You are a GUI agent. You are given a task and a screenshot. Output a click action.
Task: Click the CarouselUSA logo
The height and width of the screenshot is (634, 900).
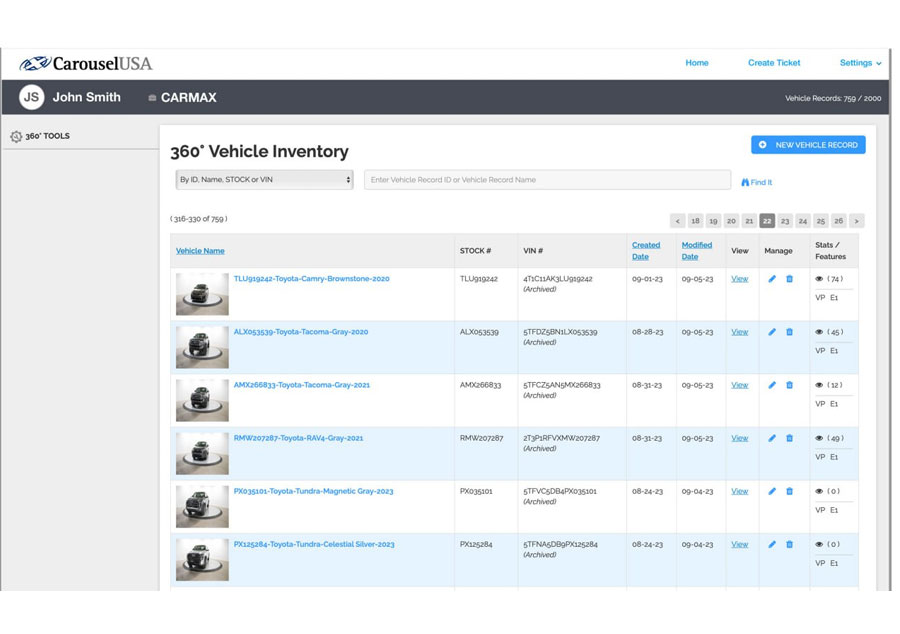86,63
